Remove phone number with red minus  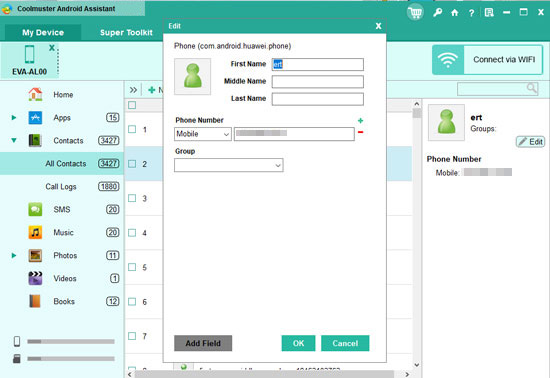pos(360,132)
